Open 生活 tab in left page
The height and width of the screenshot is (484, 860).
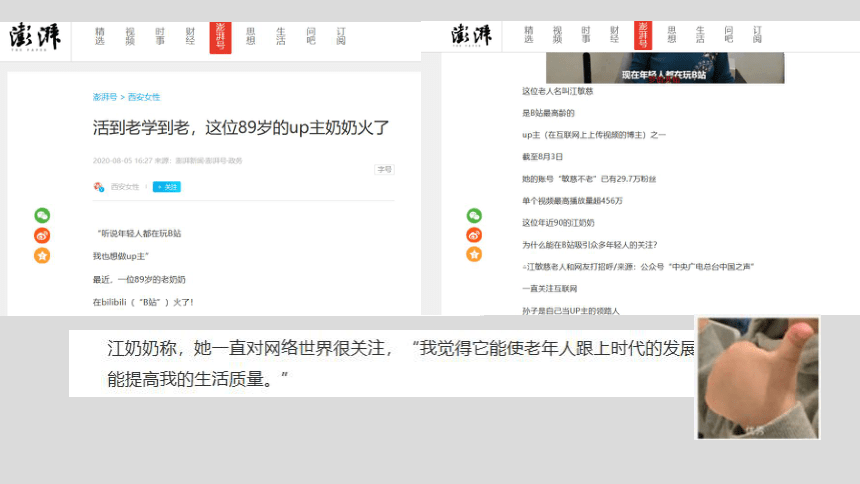(281, 36)
